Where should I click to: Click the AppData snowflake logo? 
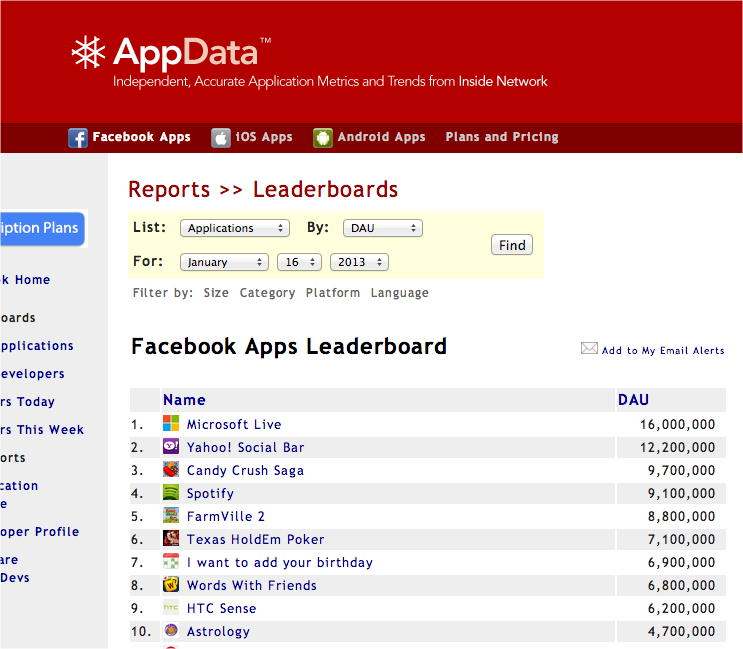pos(88,52)
